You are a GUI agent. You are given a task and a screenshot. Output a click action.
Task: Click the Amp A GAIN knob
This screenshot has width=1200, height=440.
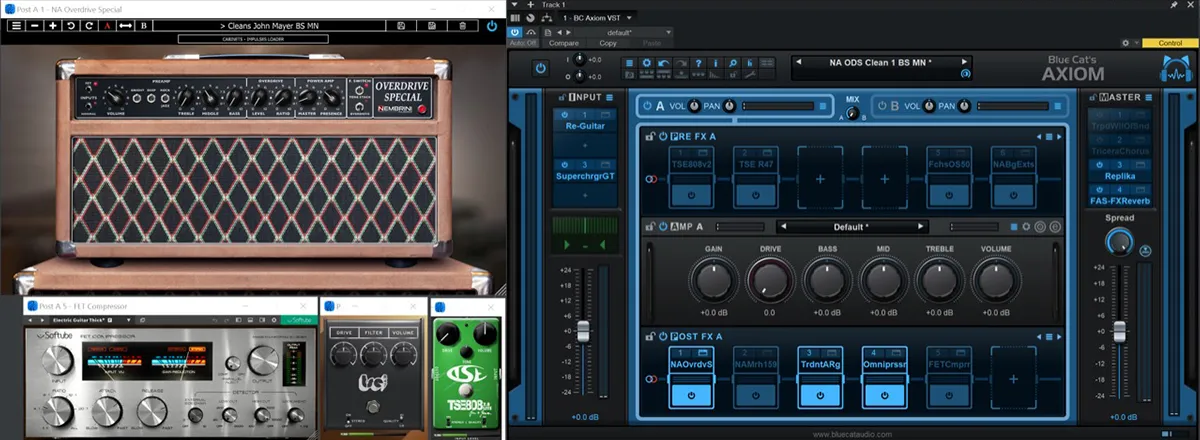click(714, 280)
